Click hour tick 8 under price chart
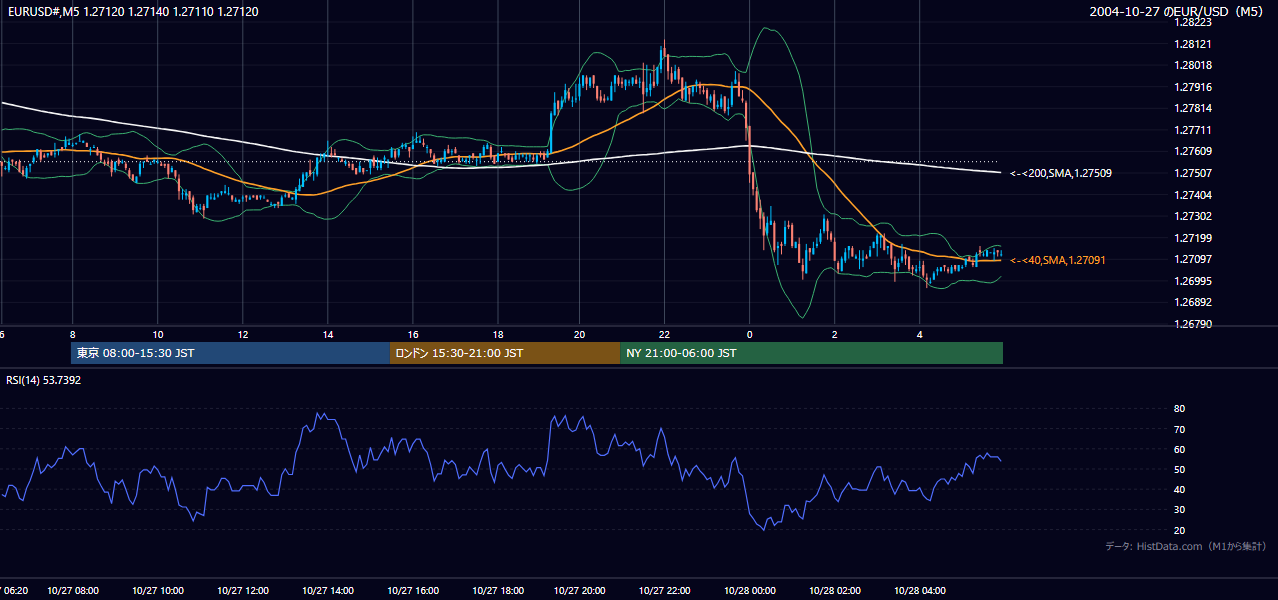This screenshot has height=600, width=1278. pyautogui.click(x=72, y=334)
